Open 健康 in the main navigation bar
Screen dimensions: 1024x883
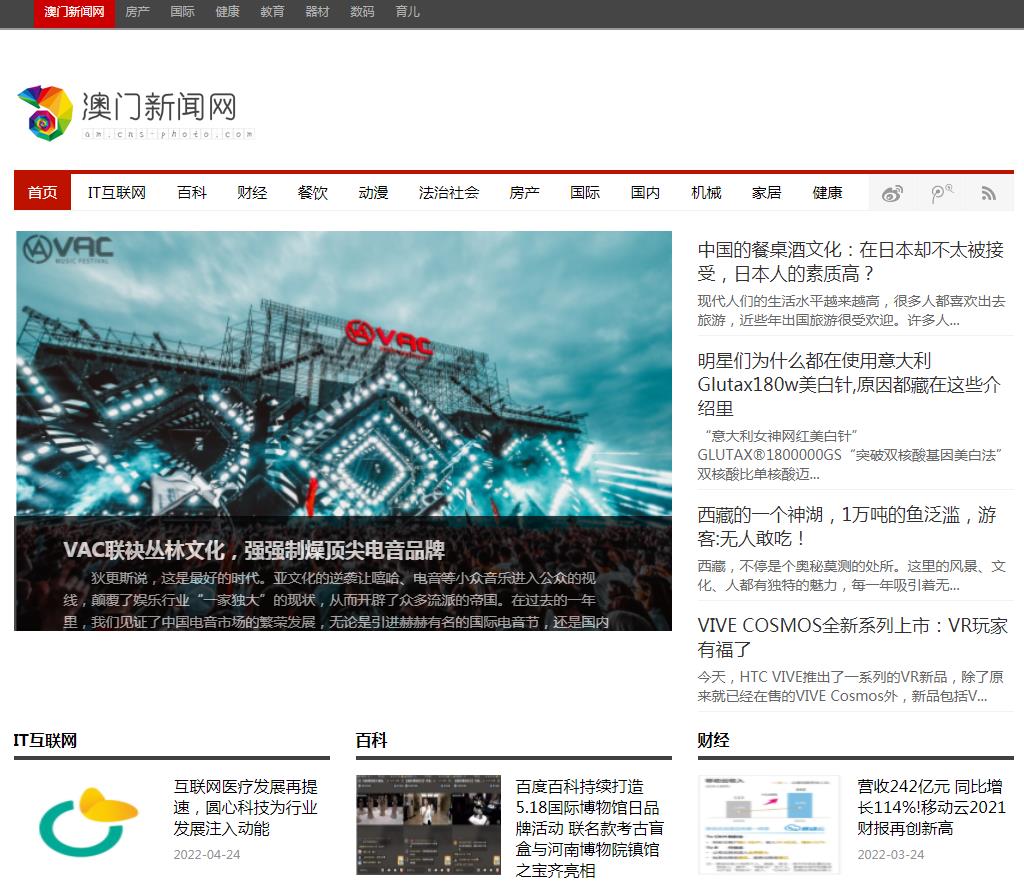pos(827,193)
